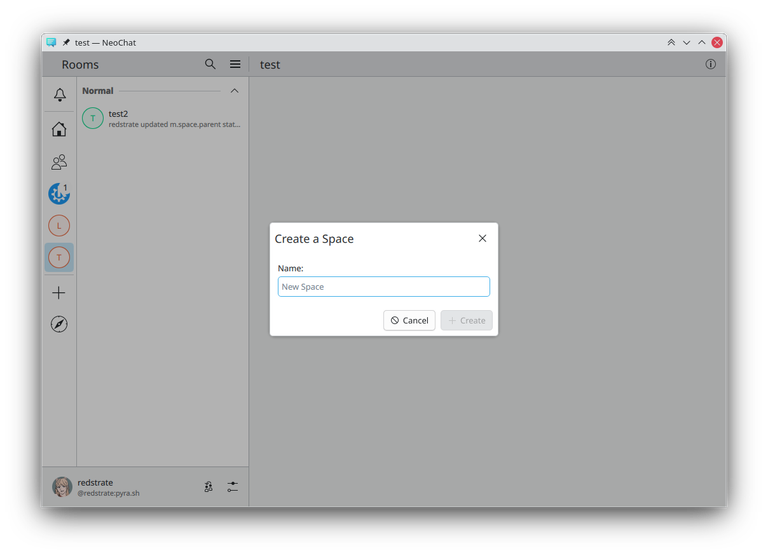Click the Create button

[x=467, y=320]
